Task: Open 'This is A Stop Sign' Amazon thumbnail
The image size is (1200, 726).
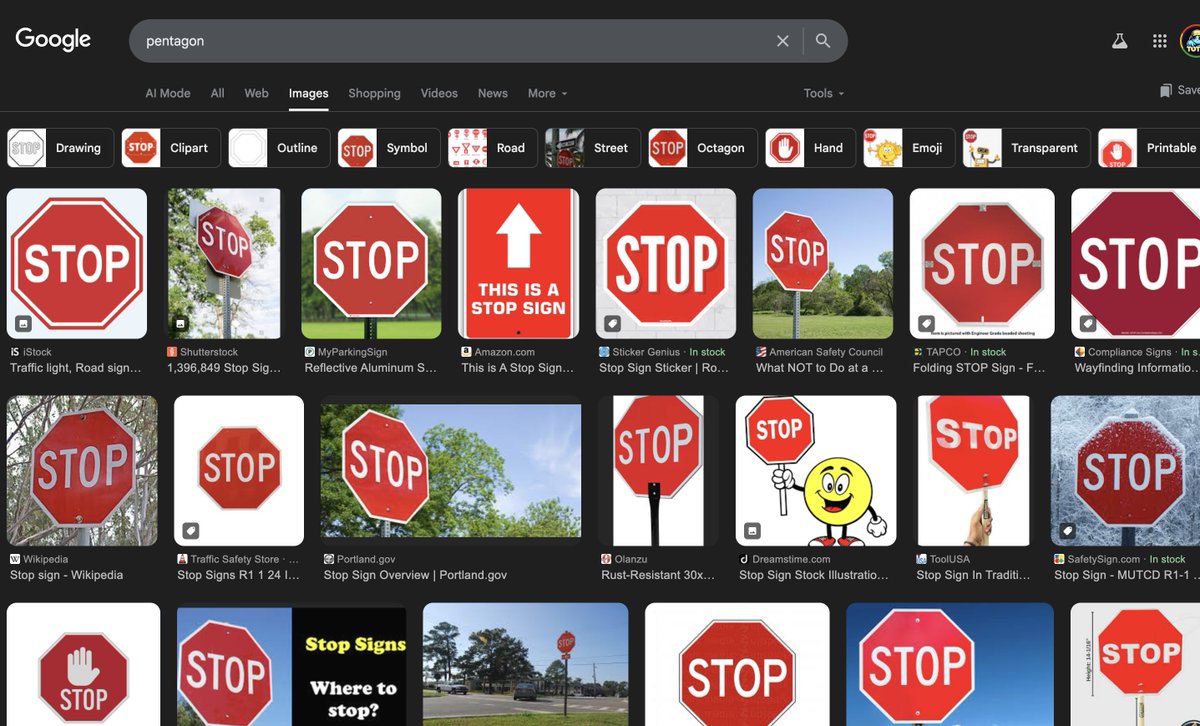Action: (x=518, y=264)
